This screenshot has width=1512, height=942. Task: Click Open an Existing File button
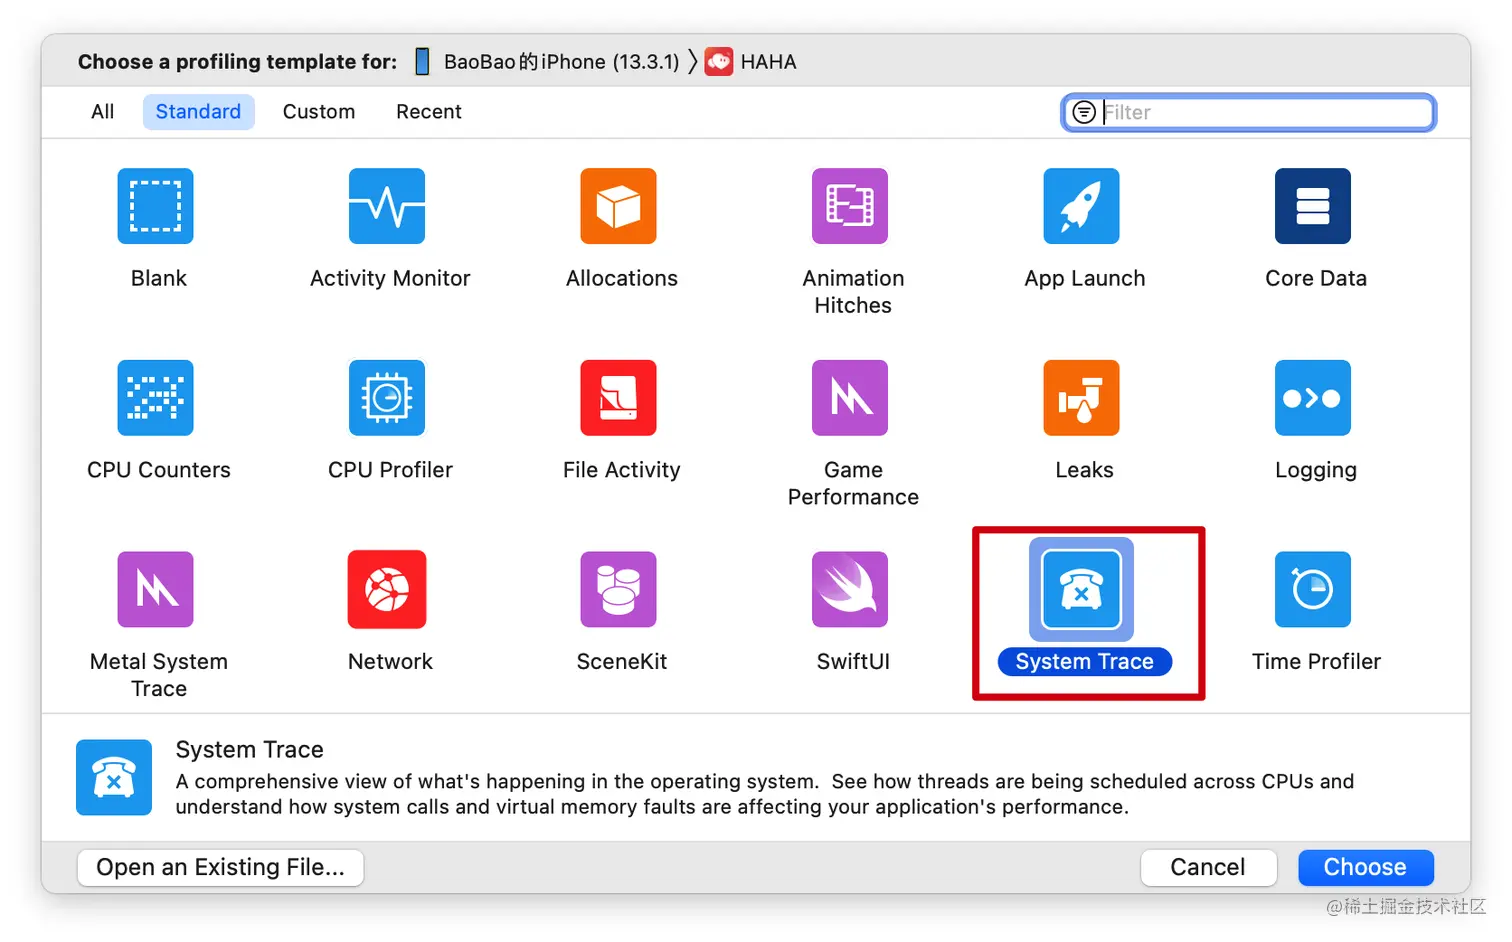(x=220, y=867)
